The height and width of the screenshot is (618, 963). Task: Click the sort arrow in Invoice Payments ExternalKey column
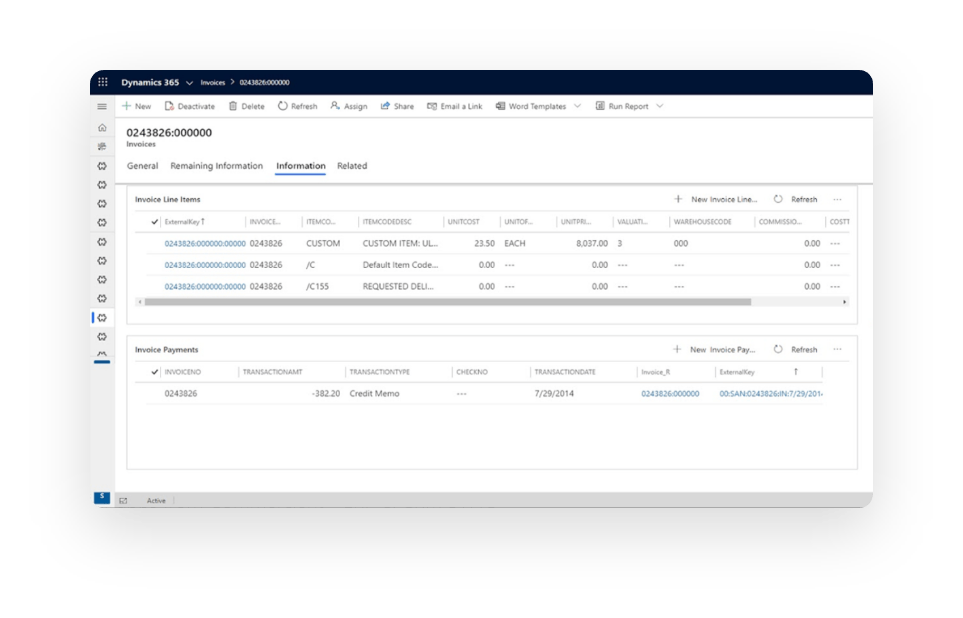click(795, 372)
